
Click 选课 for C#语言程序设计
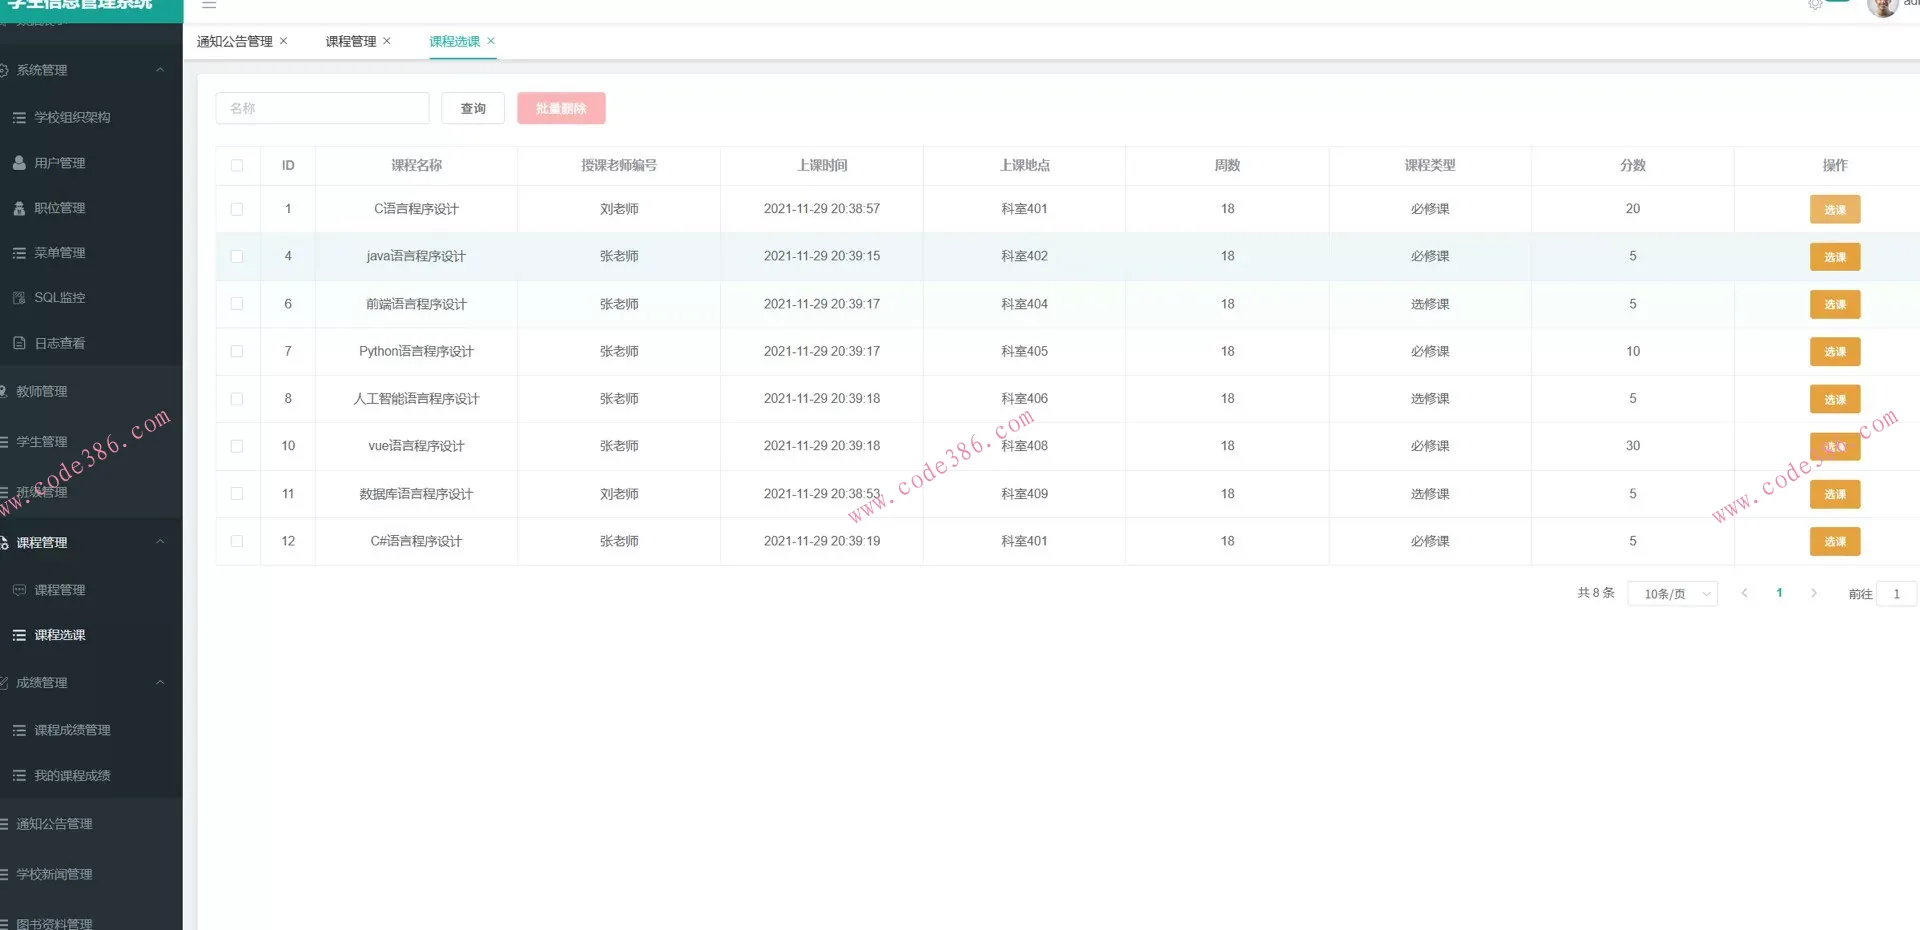(x=1835, y=542)
